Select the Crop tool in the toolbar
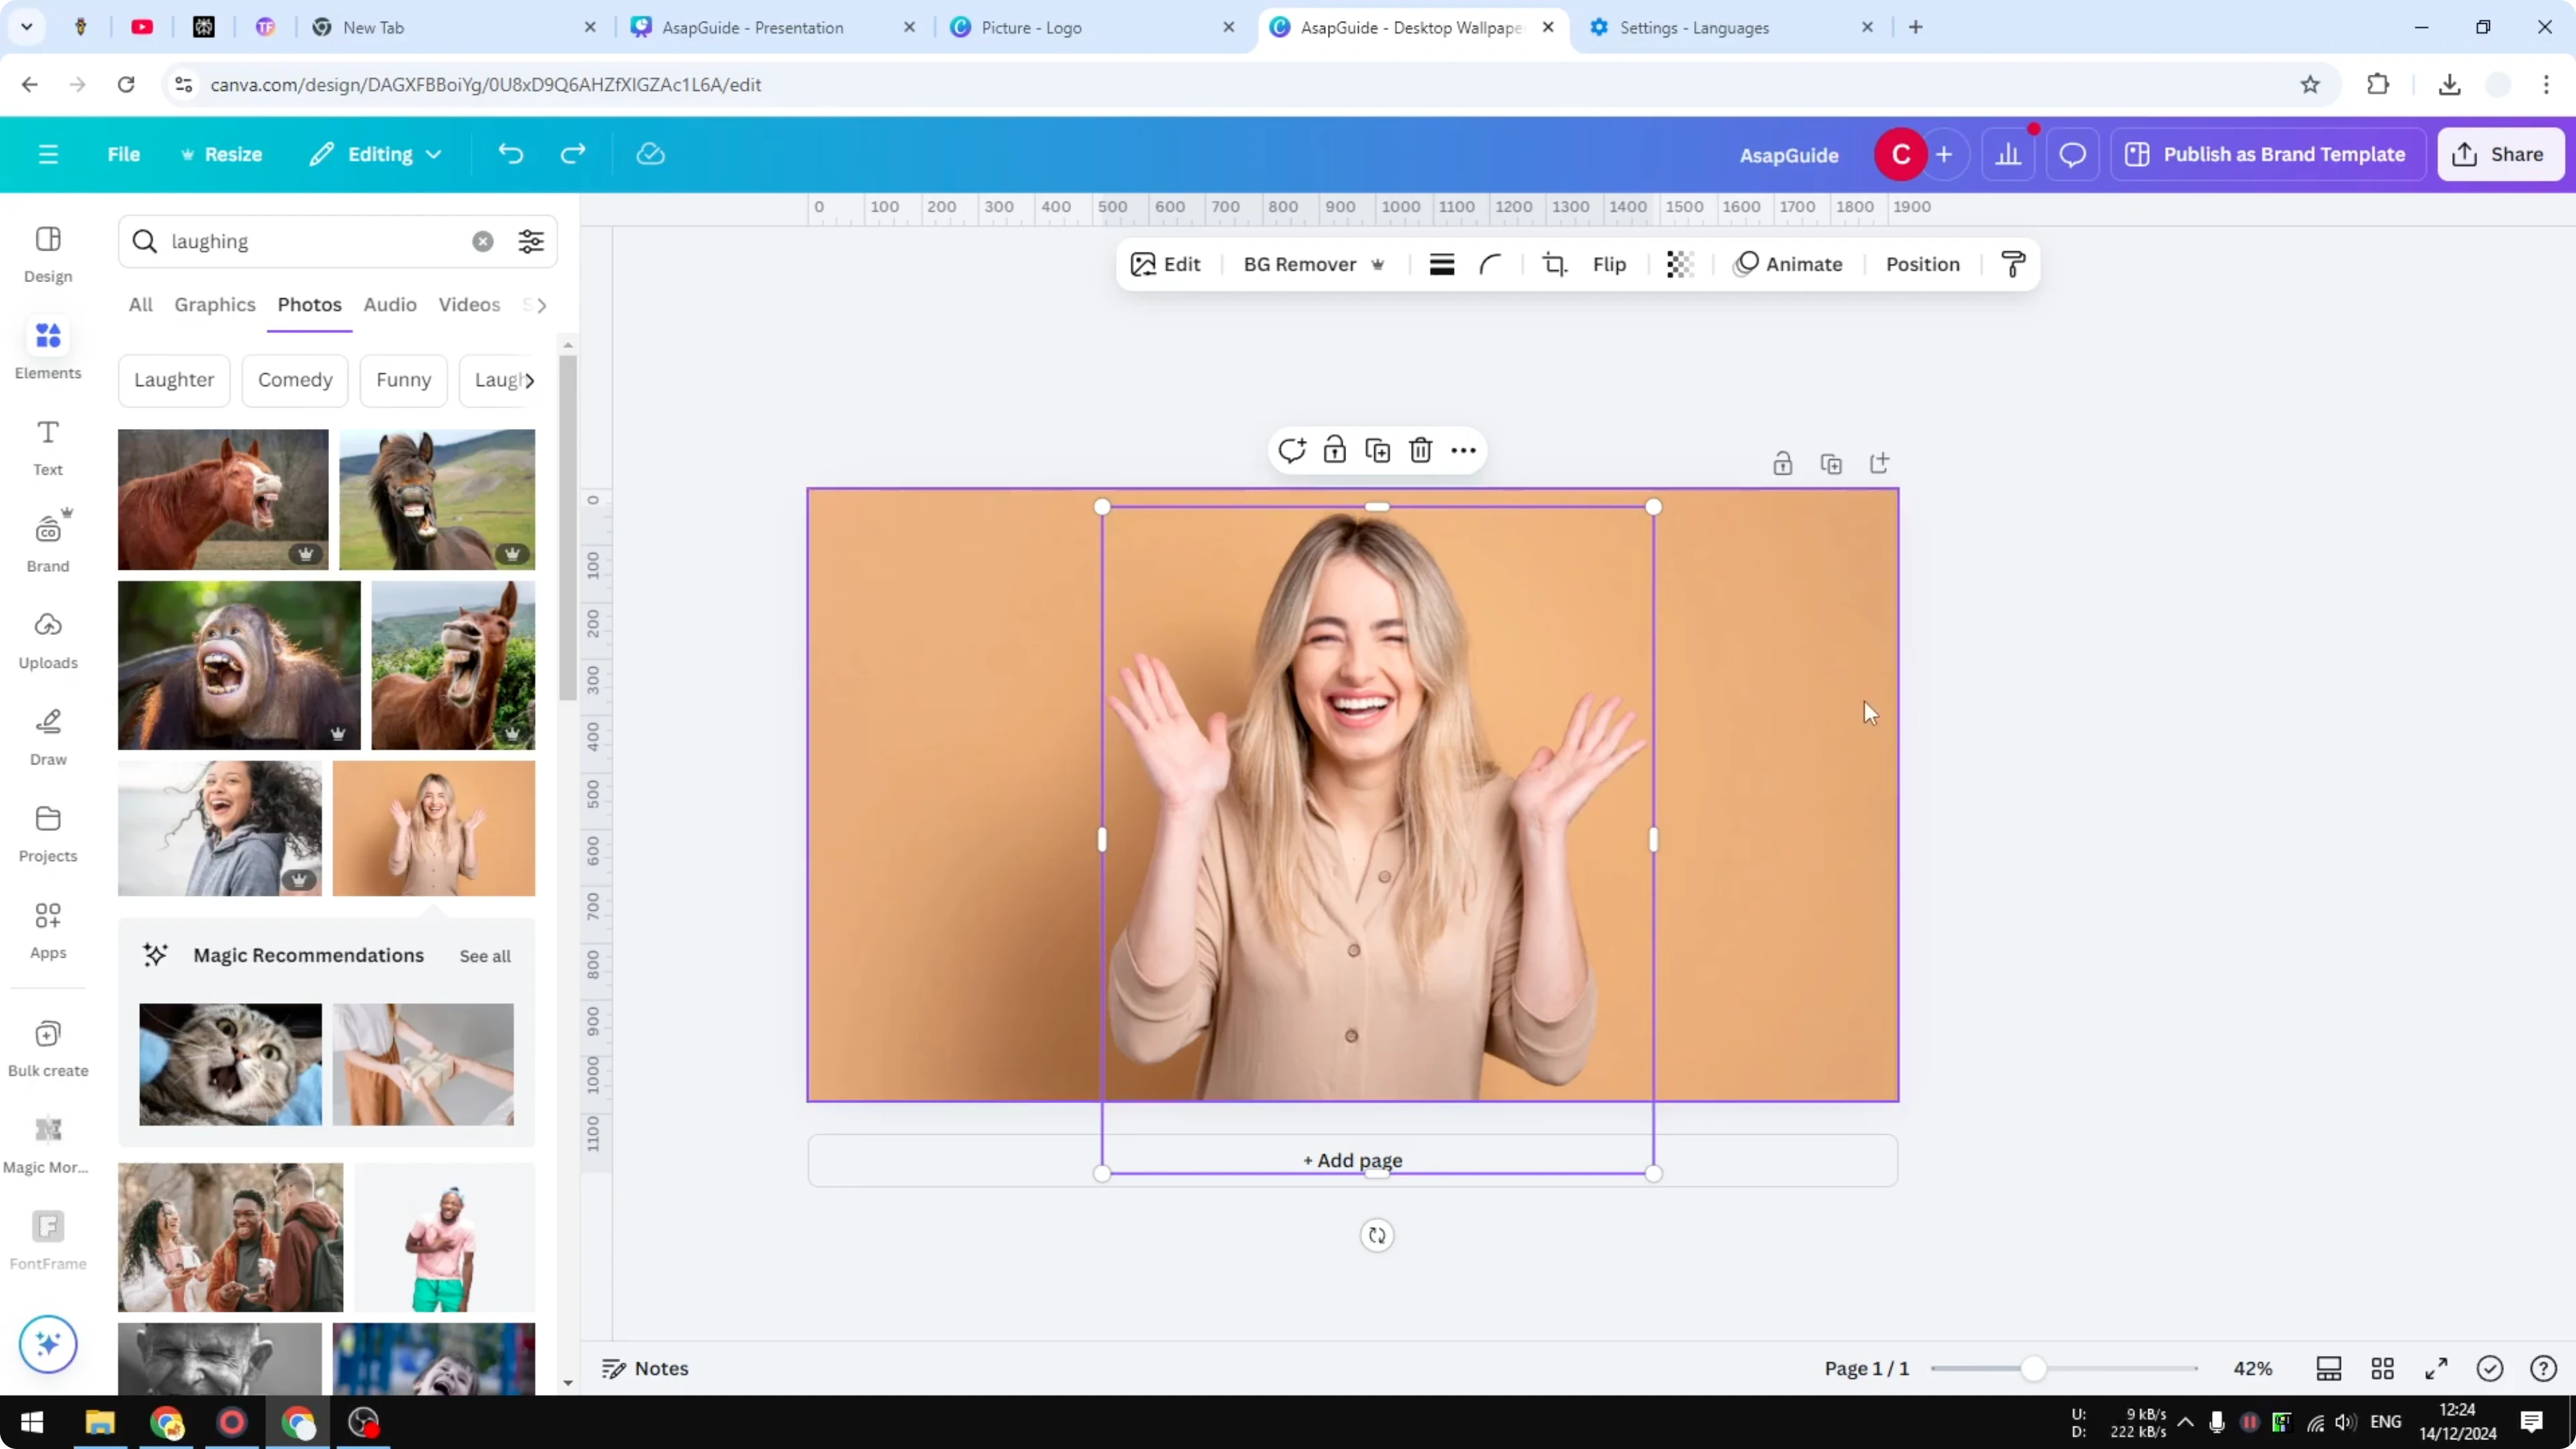The width and height of the screenshot is (2576, 1449). tap(1554, 264)
